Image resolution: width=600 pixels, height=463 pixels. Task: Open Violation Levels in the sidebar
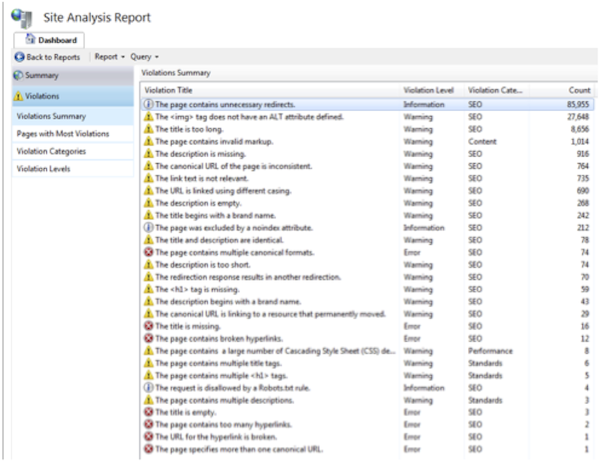pyautogui.click(x=73, y=169)
